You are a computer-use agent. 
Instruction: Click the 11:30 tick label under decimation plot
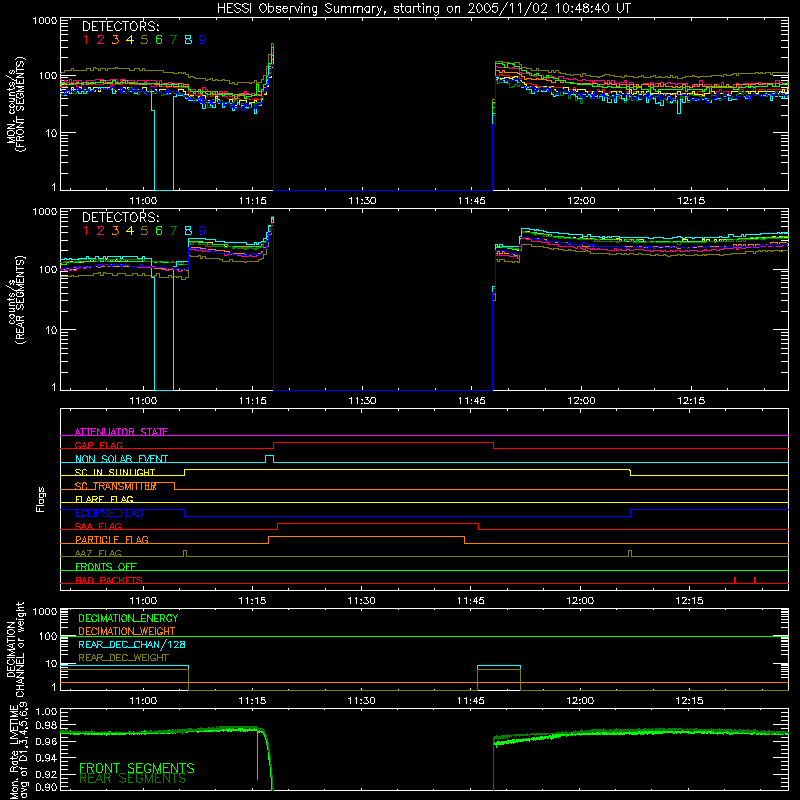coord(361,701)
